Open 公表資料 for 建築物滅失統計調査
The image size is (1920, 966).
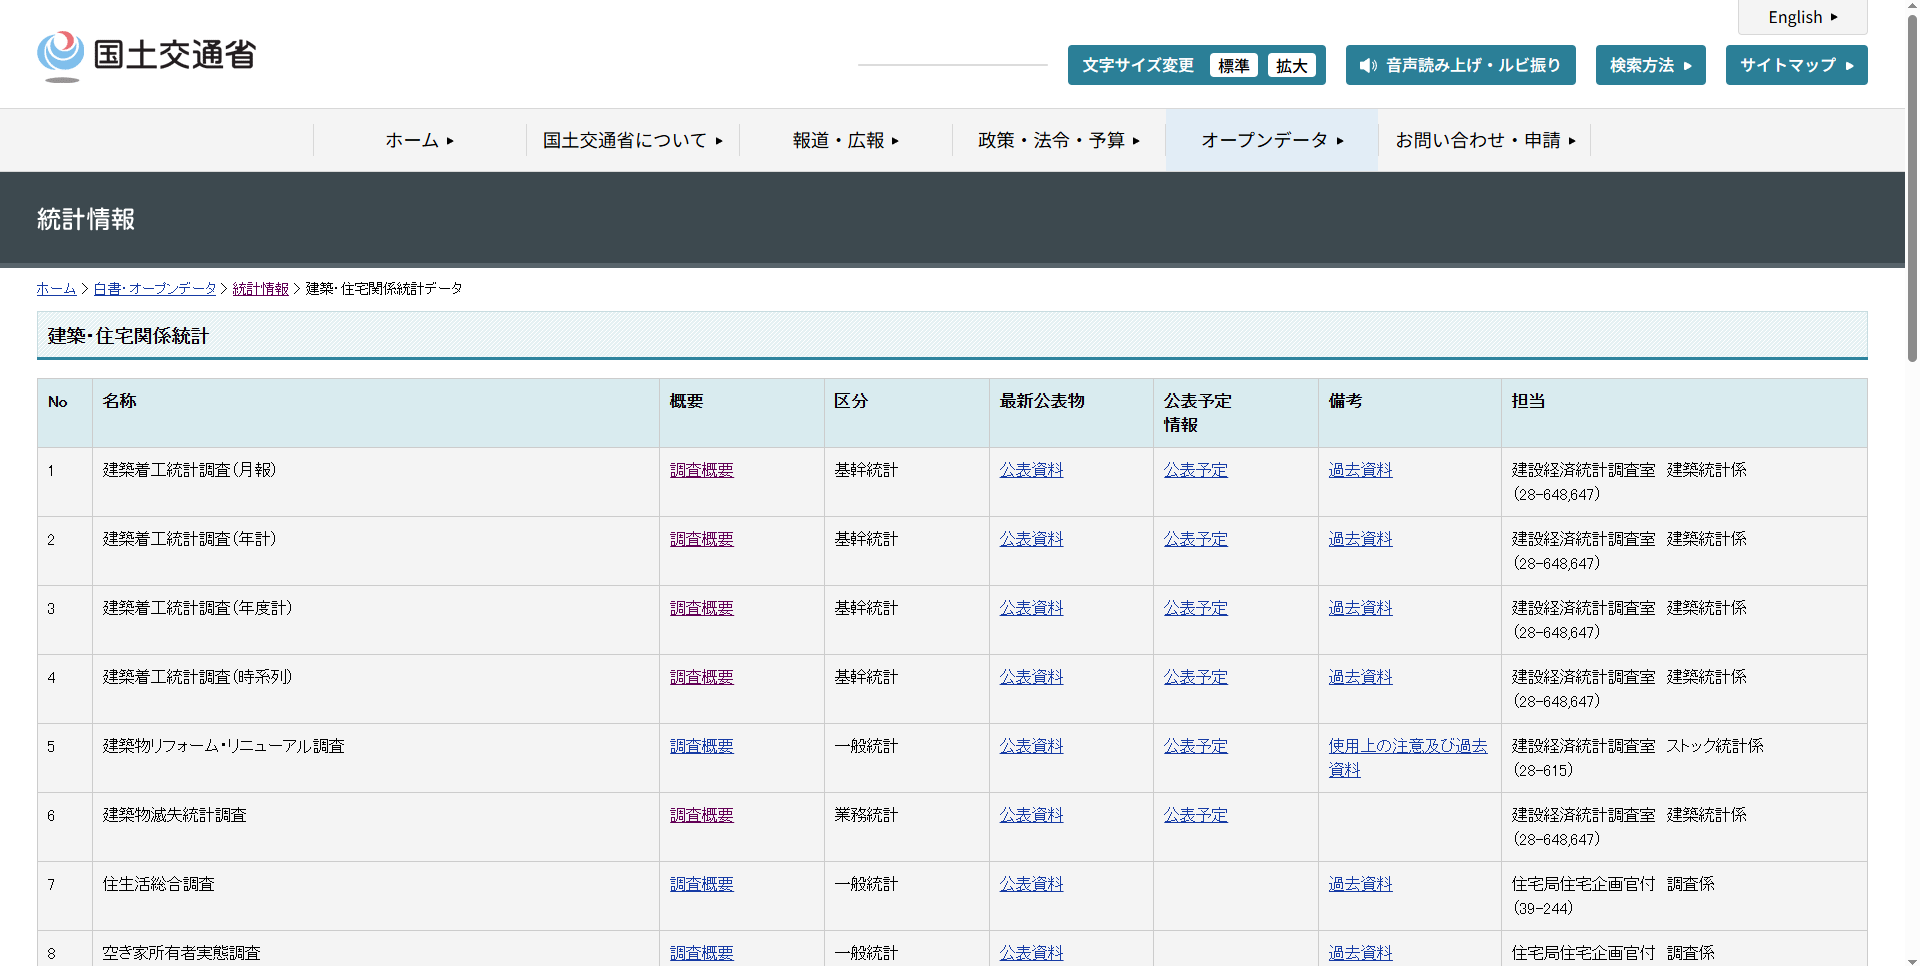tap(1031, 815)
